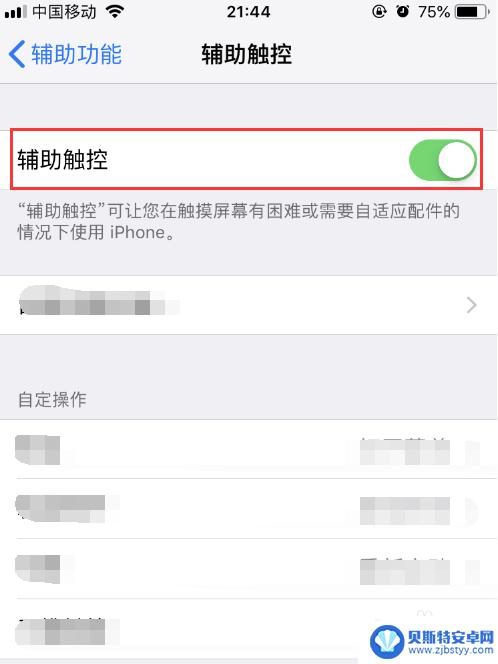Tap the 辅助触控 page title
498x664 pixels.
pyautogui.click(x=246, y=54)
